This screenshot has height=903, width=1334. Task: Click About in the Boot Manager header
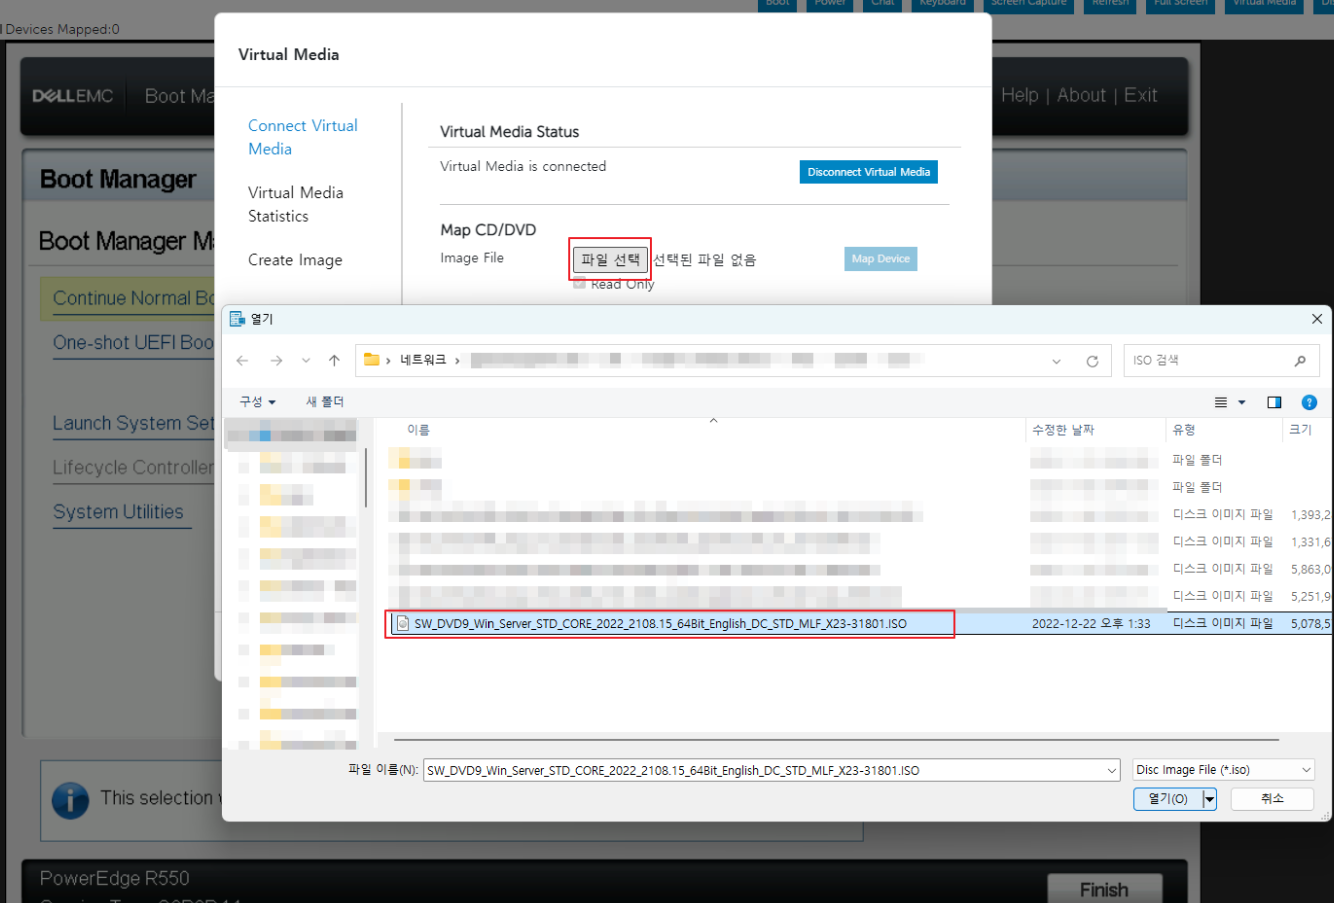(1082, 95)
